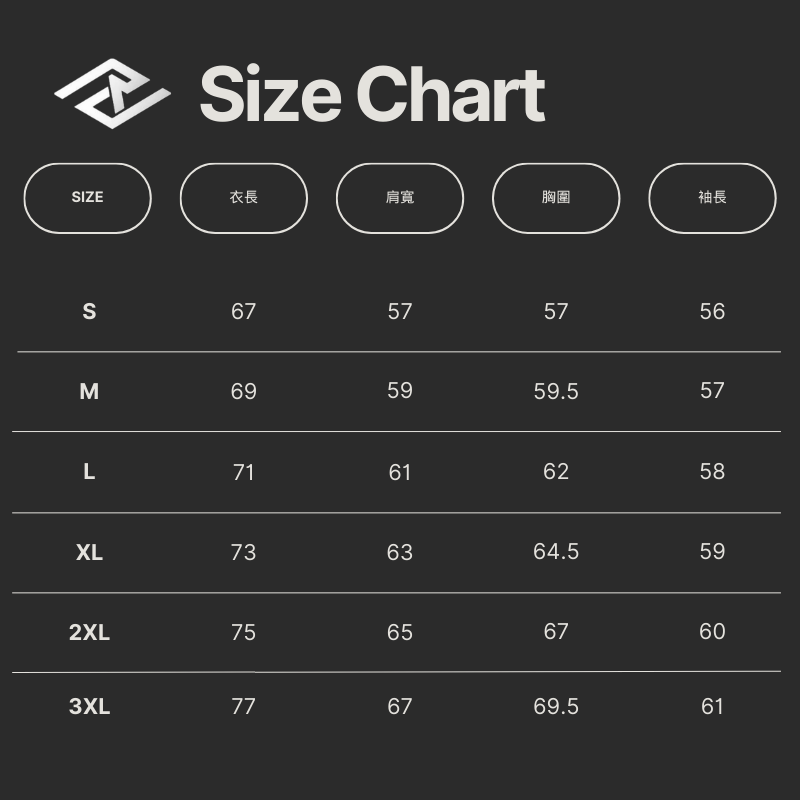
Task: Click the 59.5 chest value for M
Action: pos(556,391)
